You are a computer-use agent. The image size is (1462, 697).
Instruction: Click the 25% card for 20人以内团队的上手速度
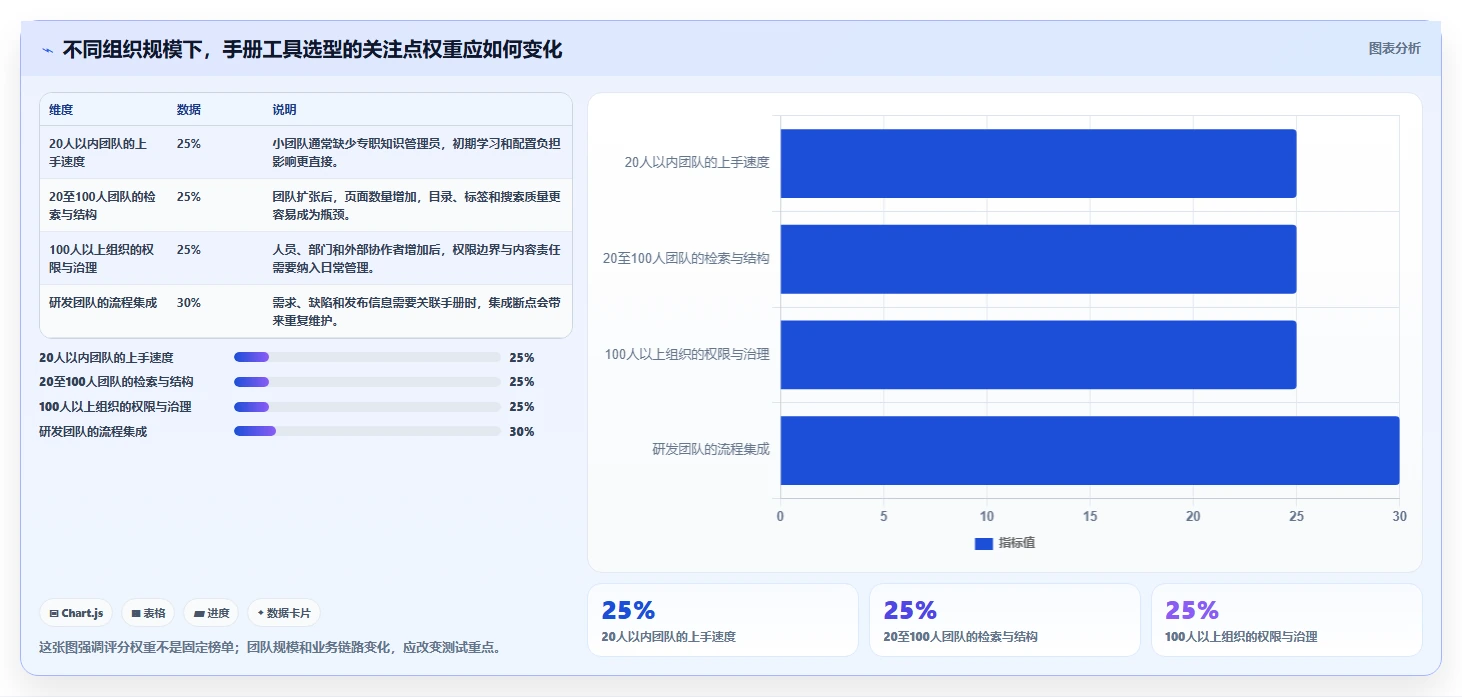[723, 620]
